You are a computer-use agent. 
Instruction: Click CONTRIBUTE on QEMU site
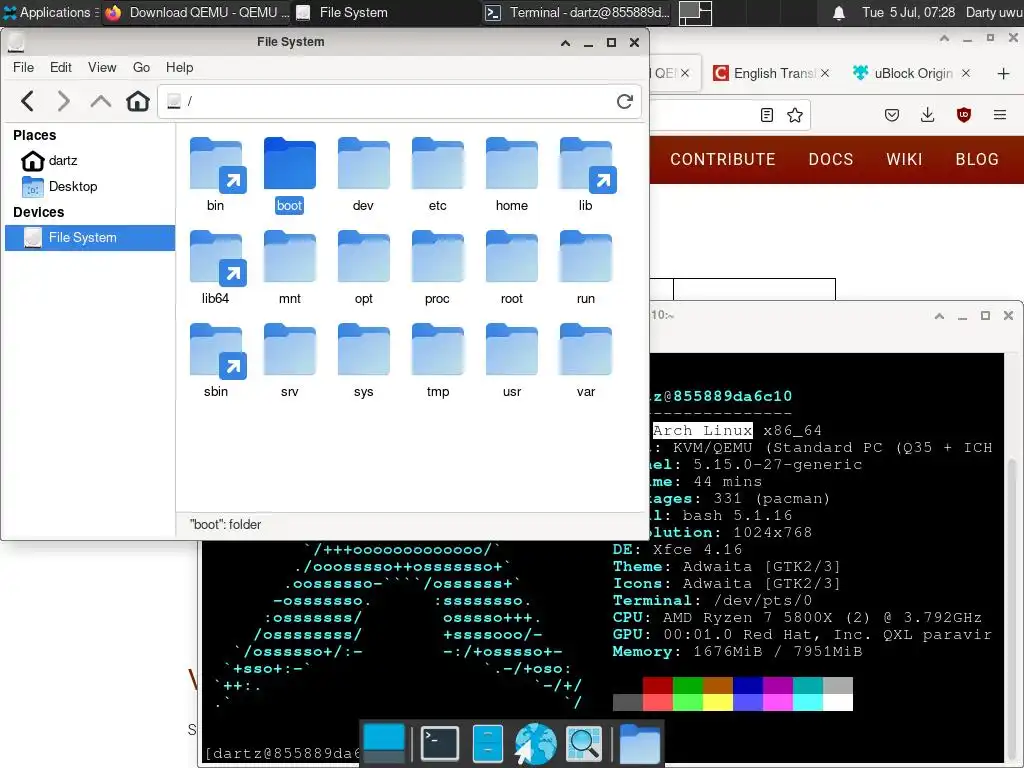pos(723,159)
